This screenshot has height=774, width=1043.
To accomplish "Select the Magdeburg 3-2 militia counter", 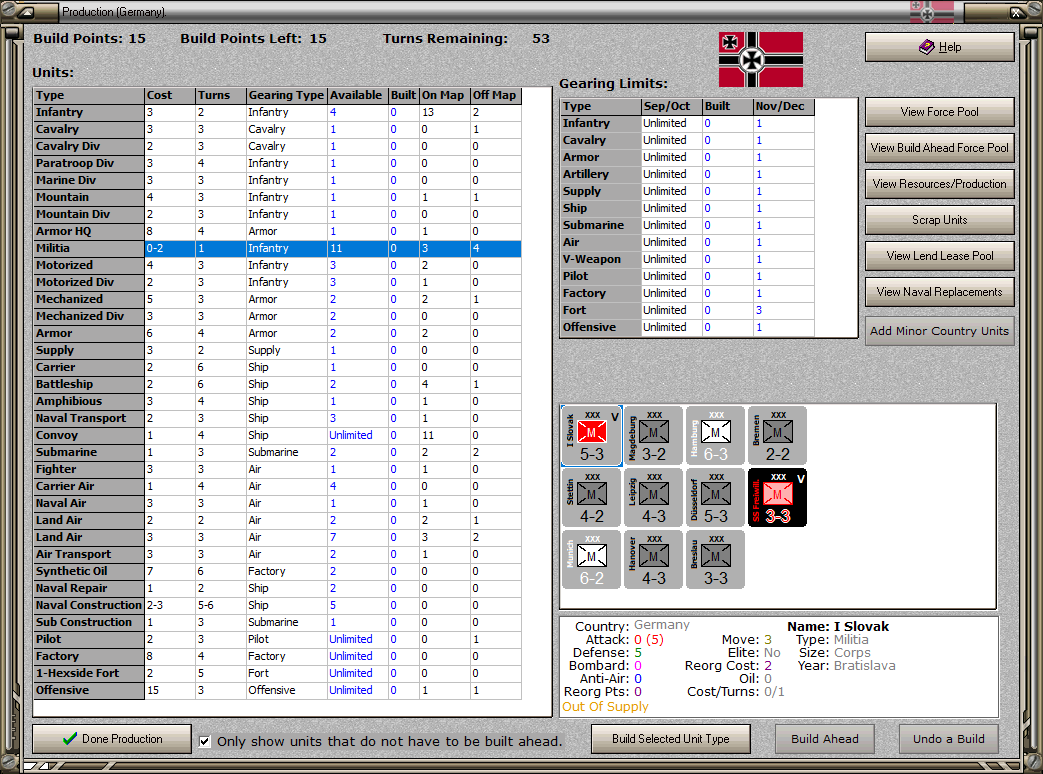I will 653,436.
